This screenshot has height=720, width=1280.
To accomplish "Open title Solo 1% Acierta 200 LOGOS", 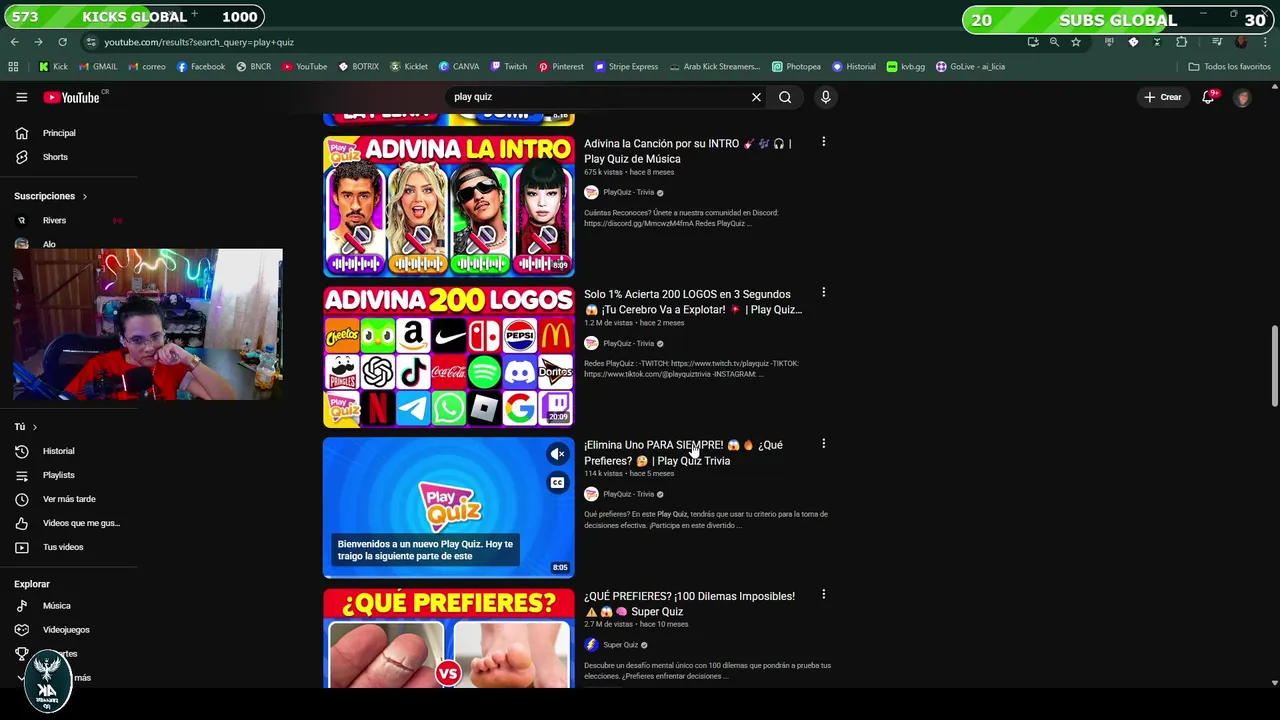I will (693, 302).
